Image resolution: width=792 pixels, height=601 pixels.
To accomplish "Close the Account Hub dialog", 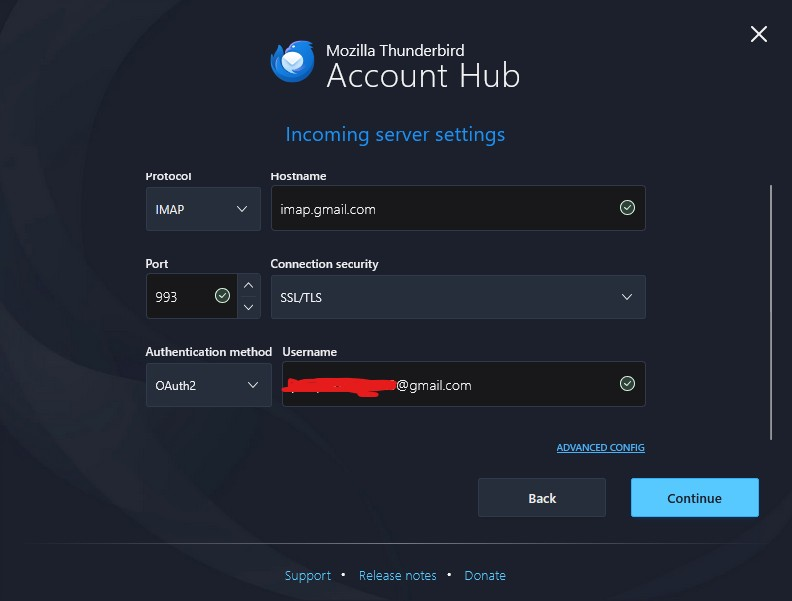I will click(x=759, y=34).
